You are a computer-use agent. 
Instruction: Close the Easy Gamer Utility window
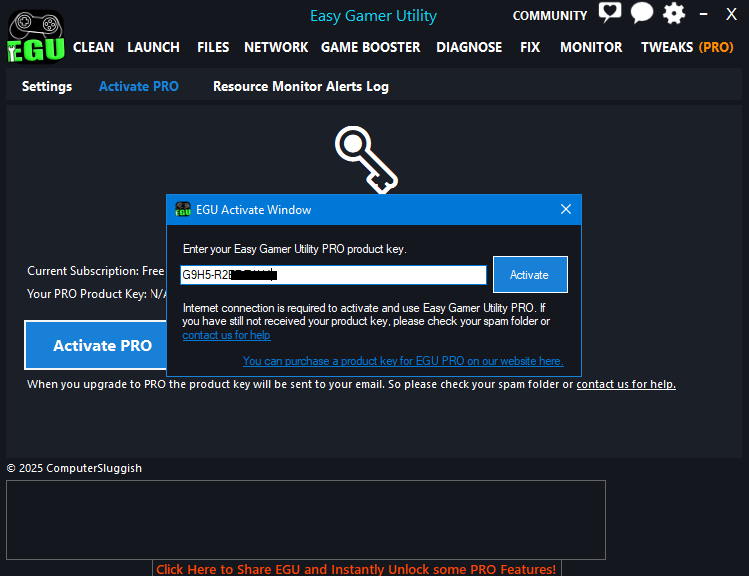(731, 14)
